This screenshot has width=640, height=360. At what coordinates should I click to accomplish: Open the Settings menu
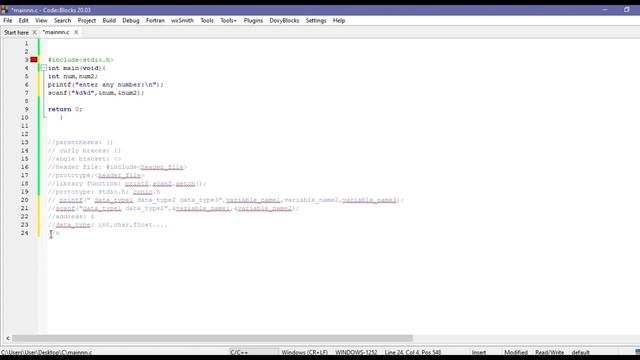coord(316,20)
